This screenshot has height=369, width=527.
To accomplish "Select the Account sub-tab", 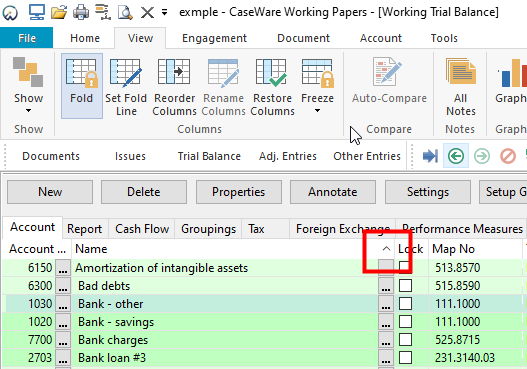I will (32, 228).
